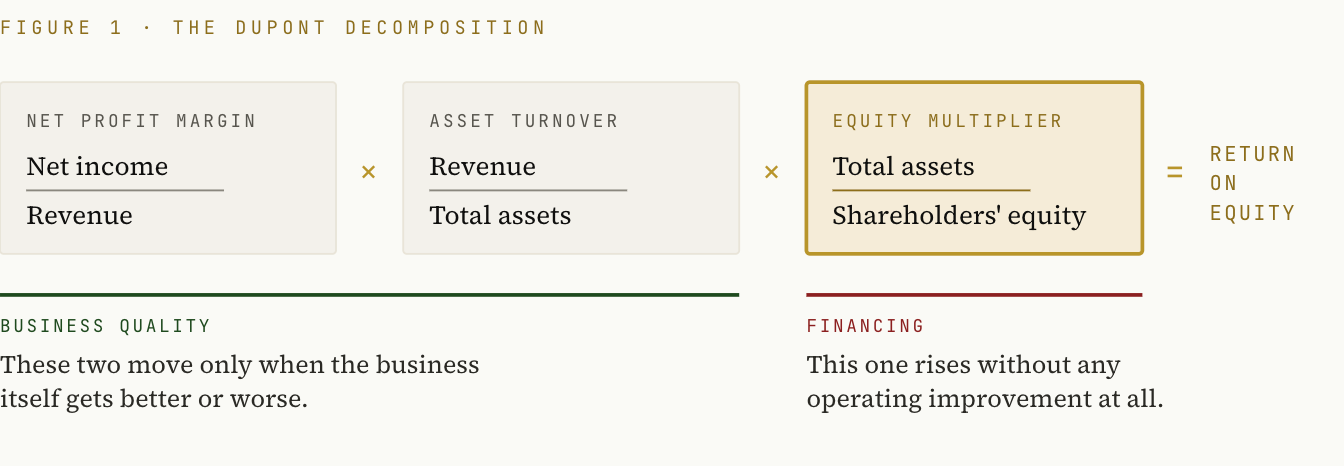Click the 'These two move only' description
1344x466 pixels.
[240, 381]
